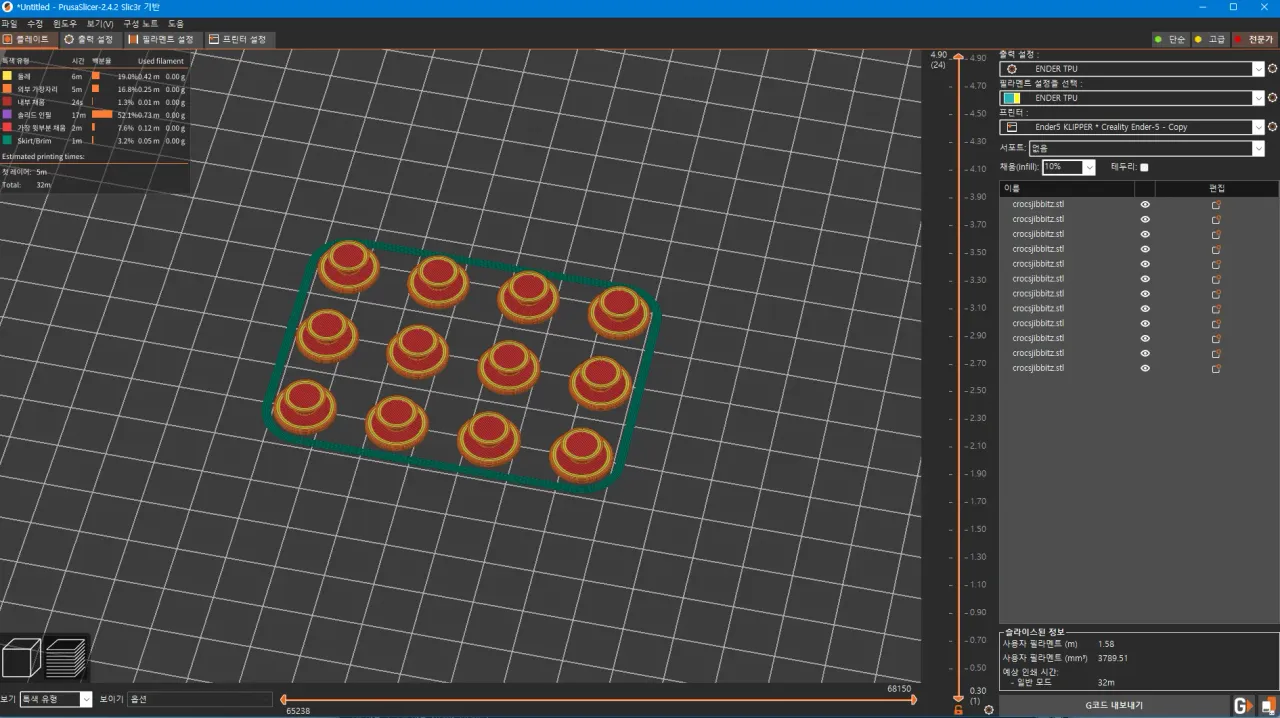Click green Skirt/Brim color swatch
The width and height of the screenshot is (1280, 718).
[x=7, y=141]
